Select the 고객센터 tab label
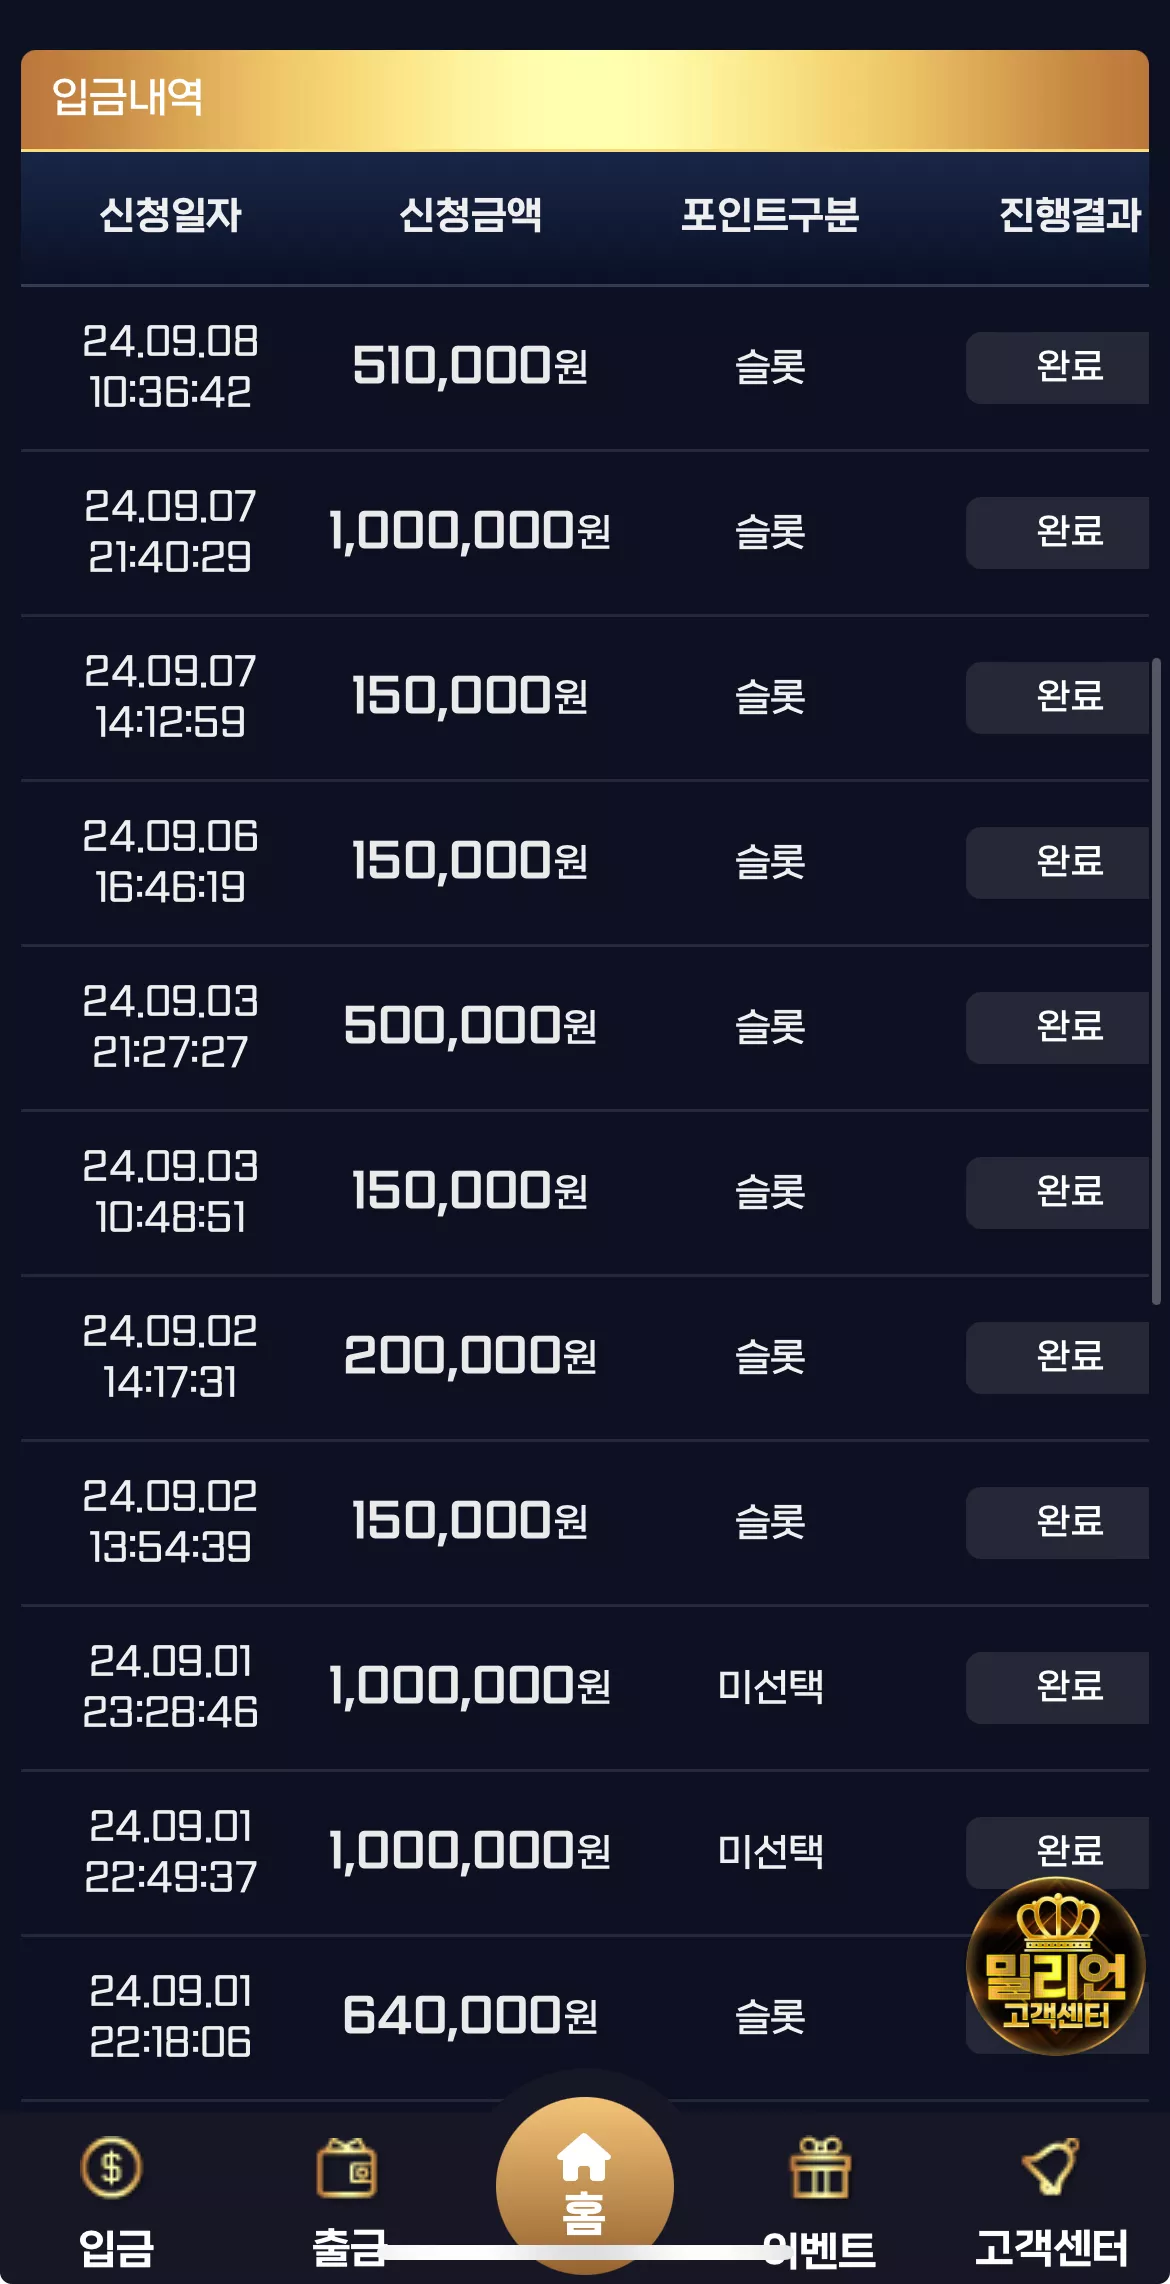 point(1051,2247)
